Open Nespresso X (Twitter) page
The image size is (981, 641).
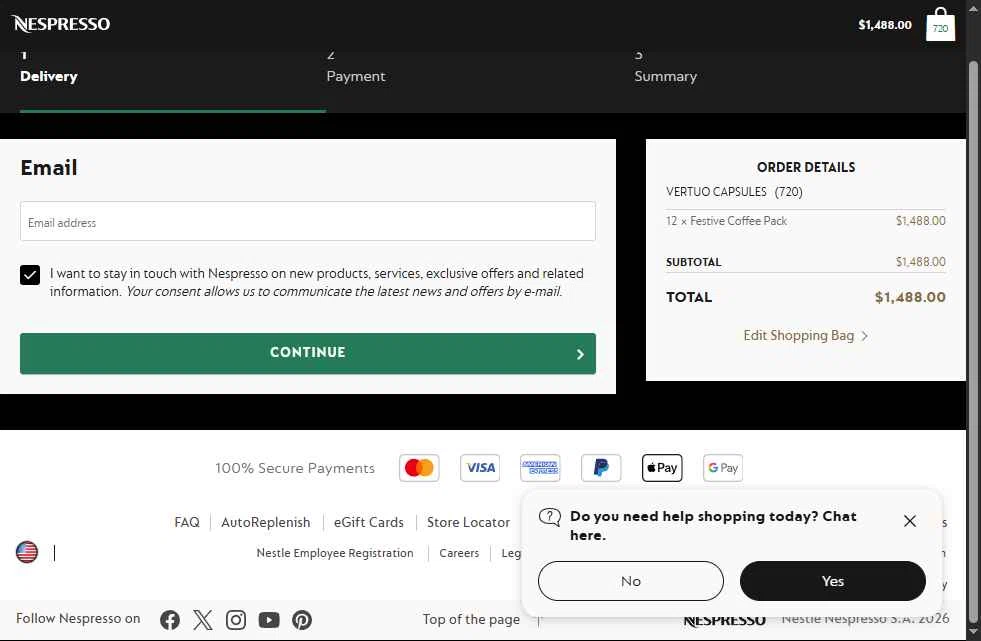(x=203, y=620)
